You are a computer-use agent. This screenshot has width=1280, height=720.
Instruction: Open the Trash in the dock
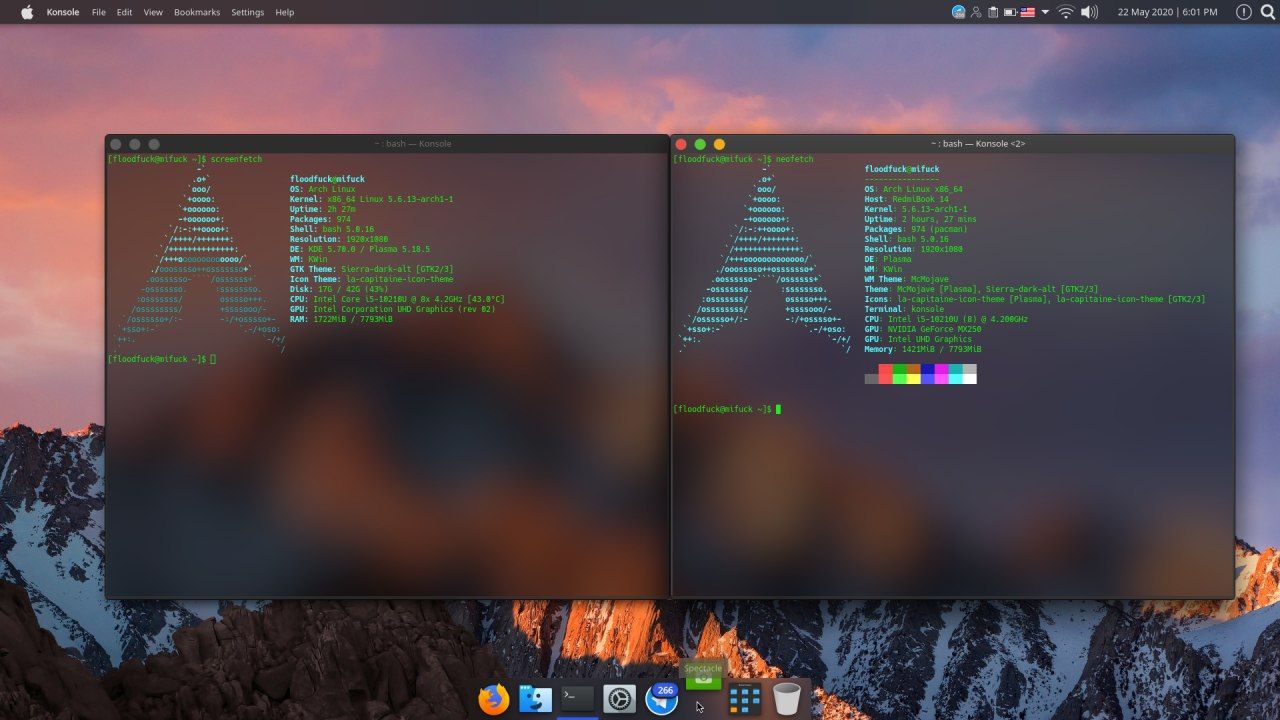coord(787,699)
